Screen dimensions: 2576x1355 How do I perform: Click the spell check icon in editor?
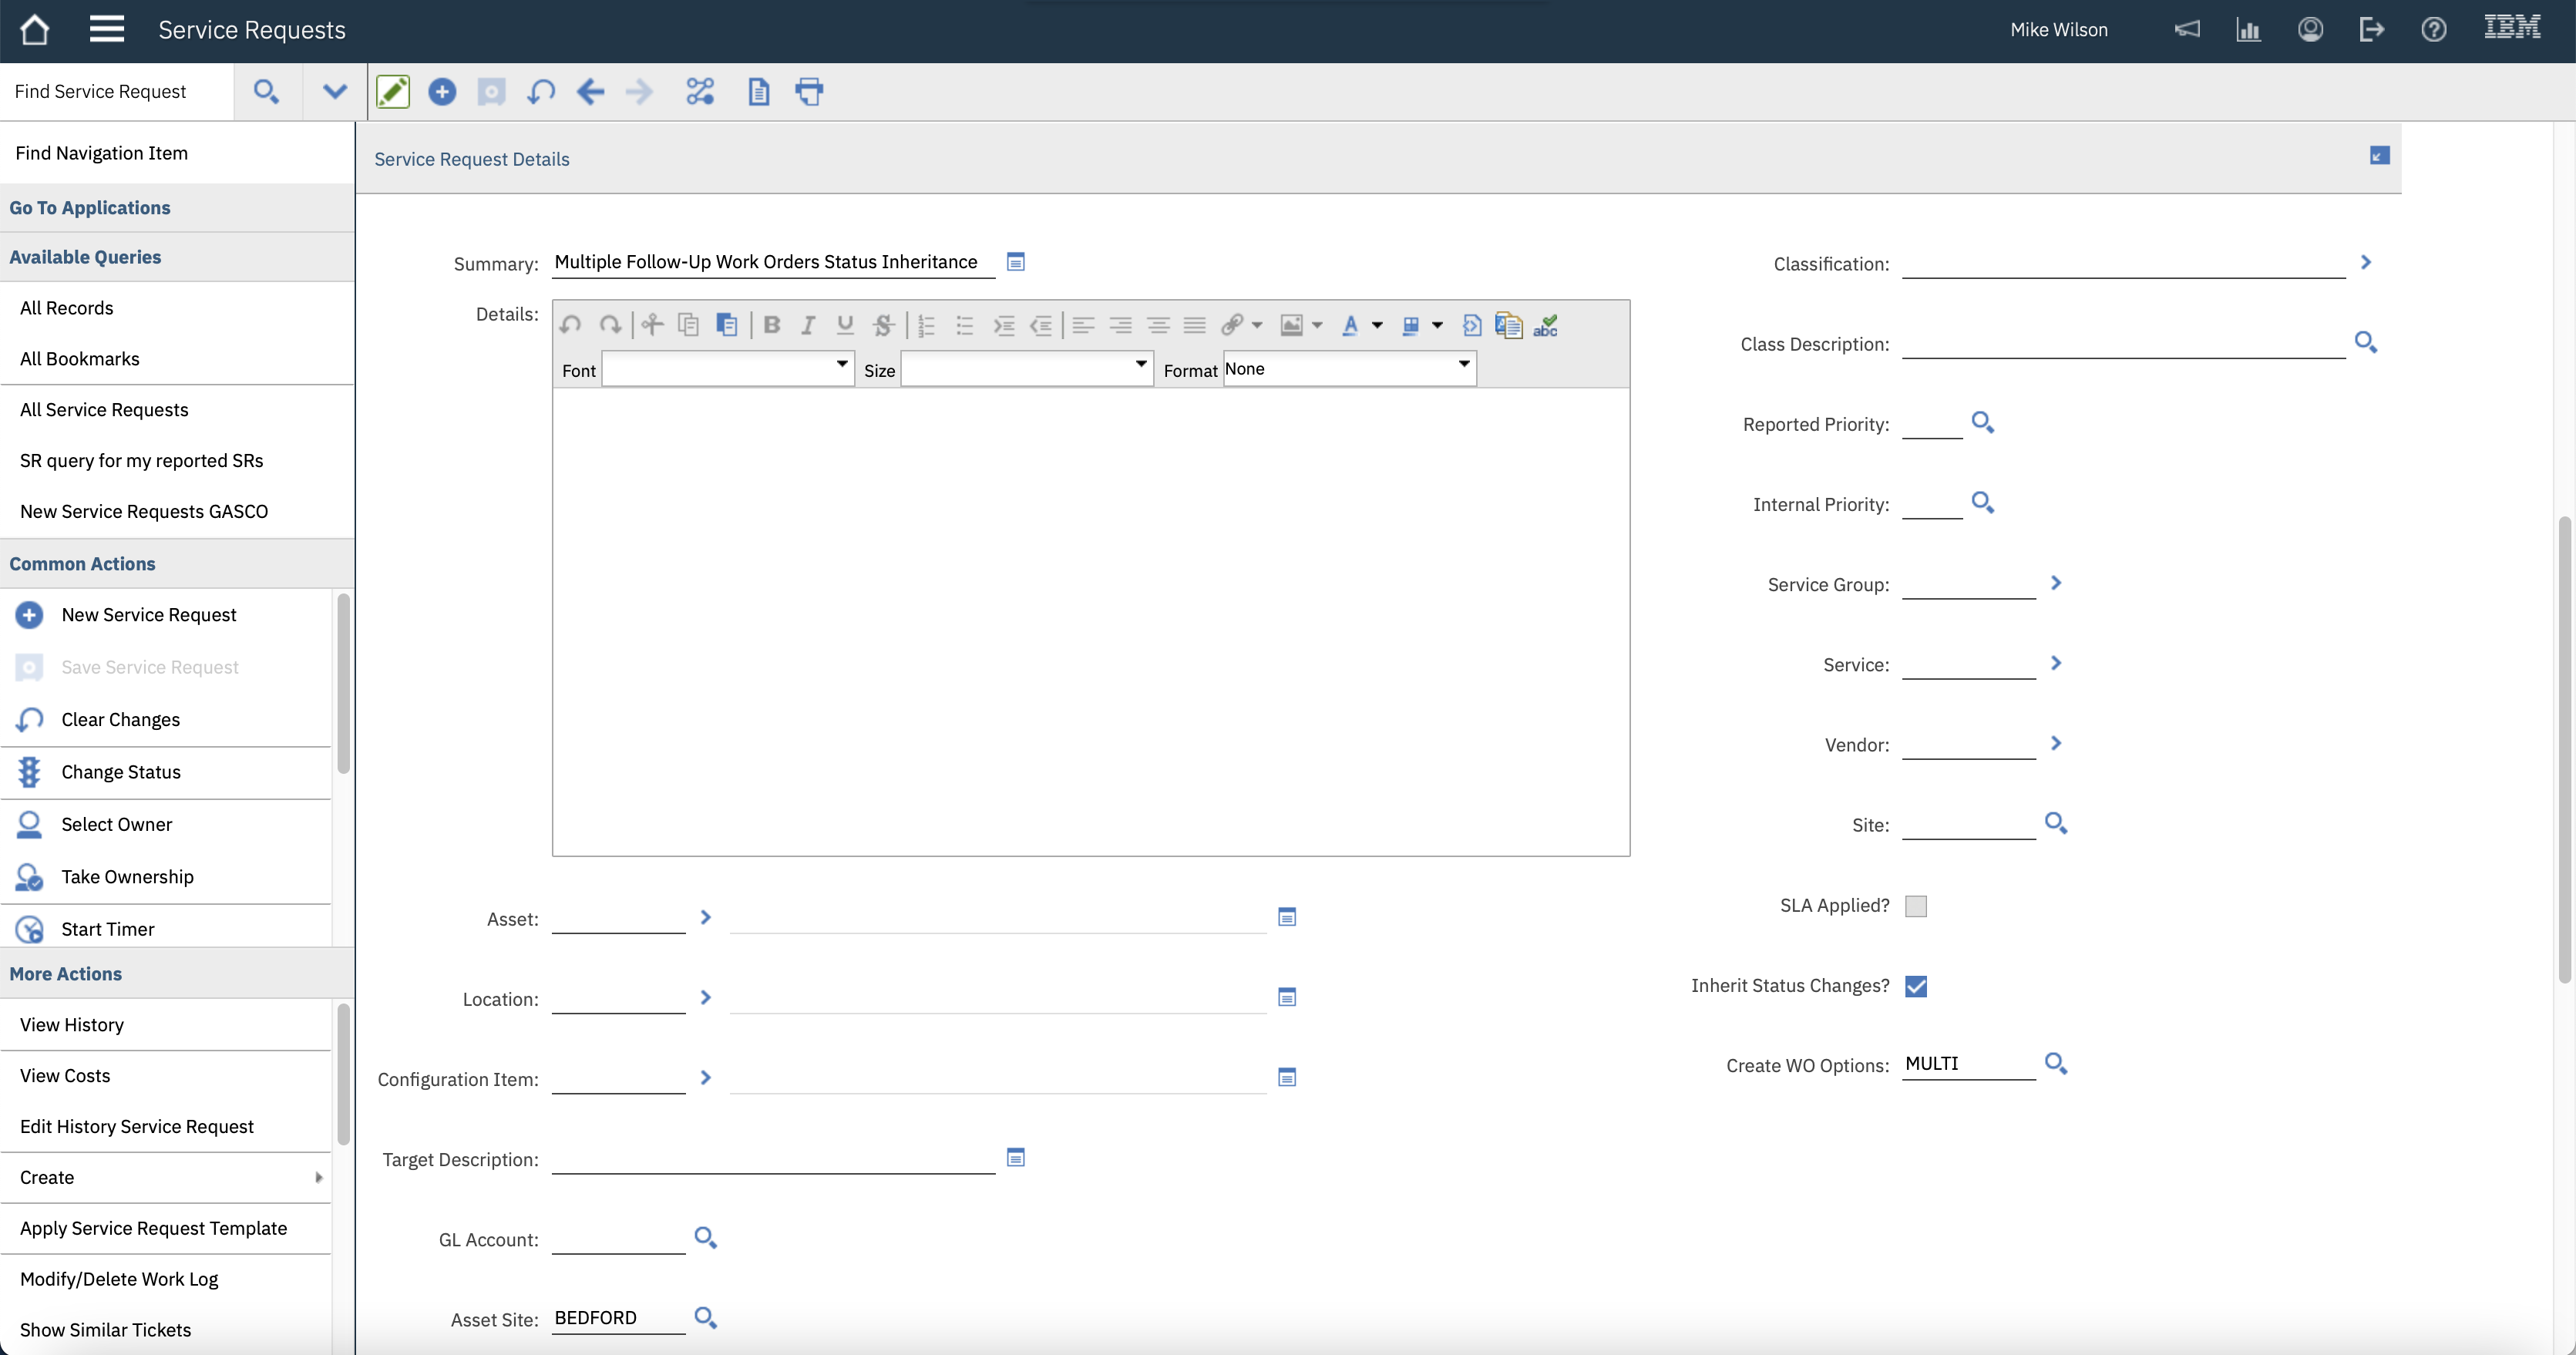[x=1545, y=325]
